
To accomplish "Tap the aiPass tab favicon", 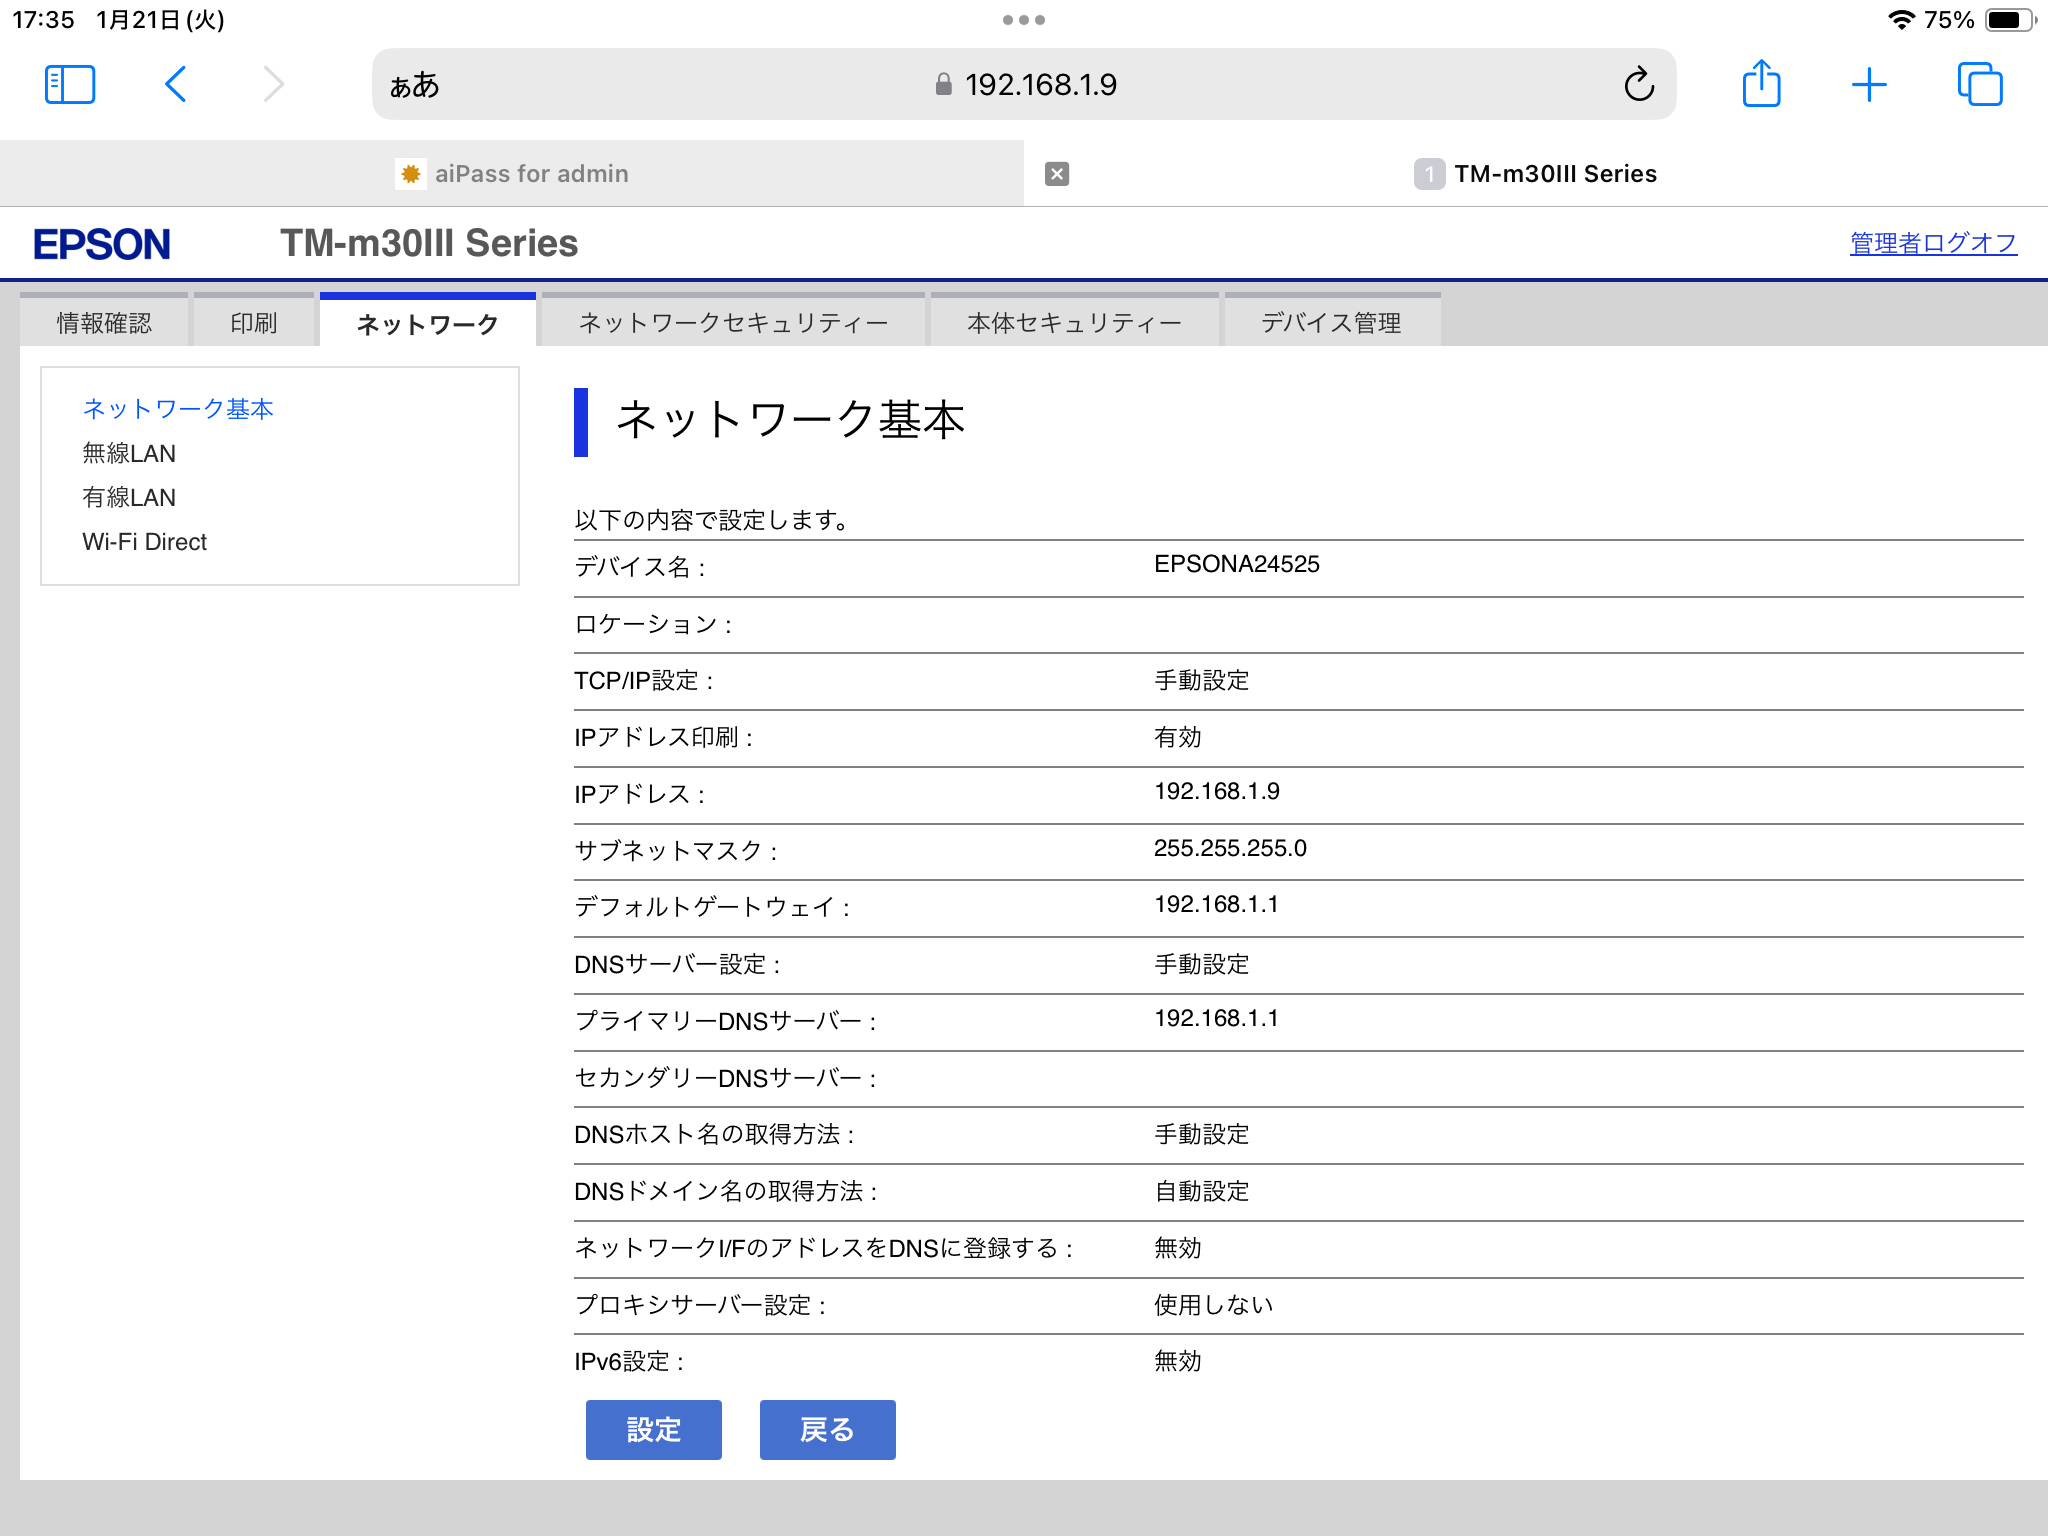I will (410, 174).
